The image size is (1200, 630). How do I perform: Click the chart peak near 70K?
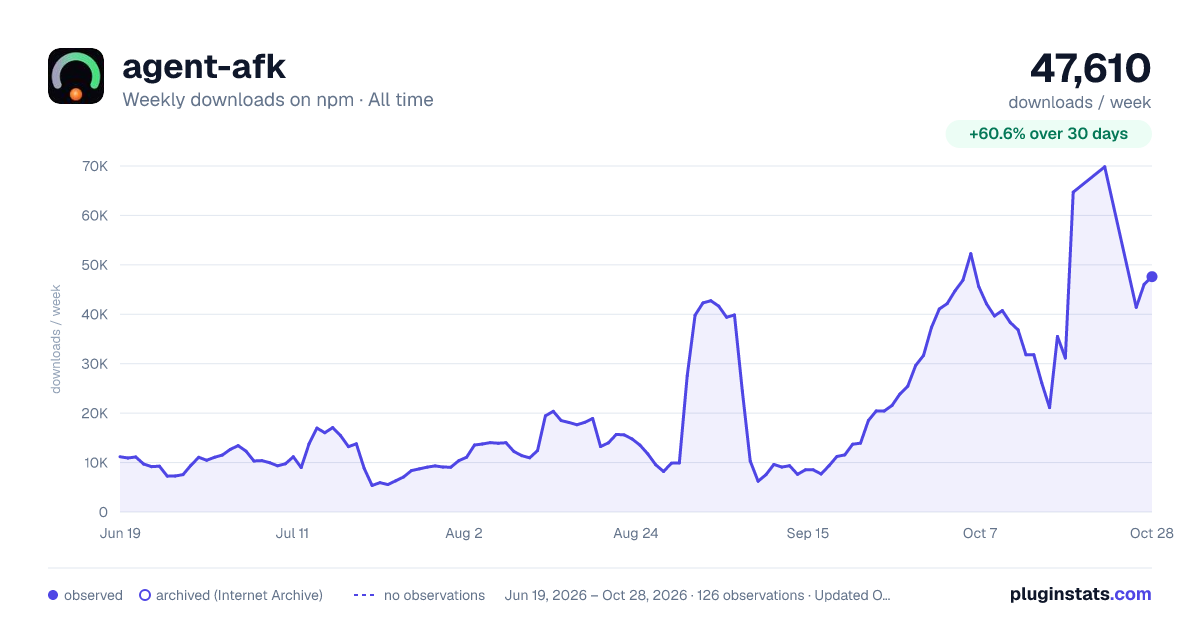1104,167
